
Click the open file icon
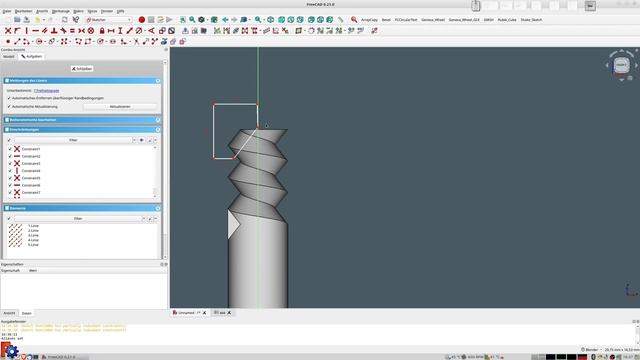[x=17, y=20]
